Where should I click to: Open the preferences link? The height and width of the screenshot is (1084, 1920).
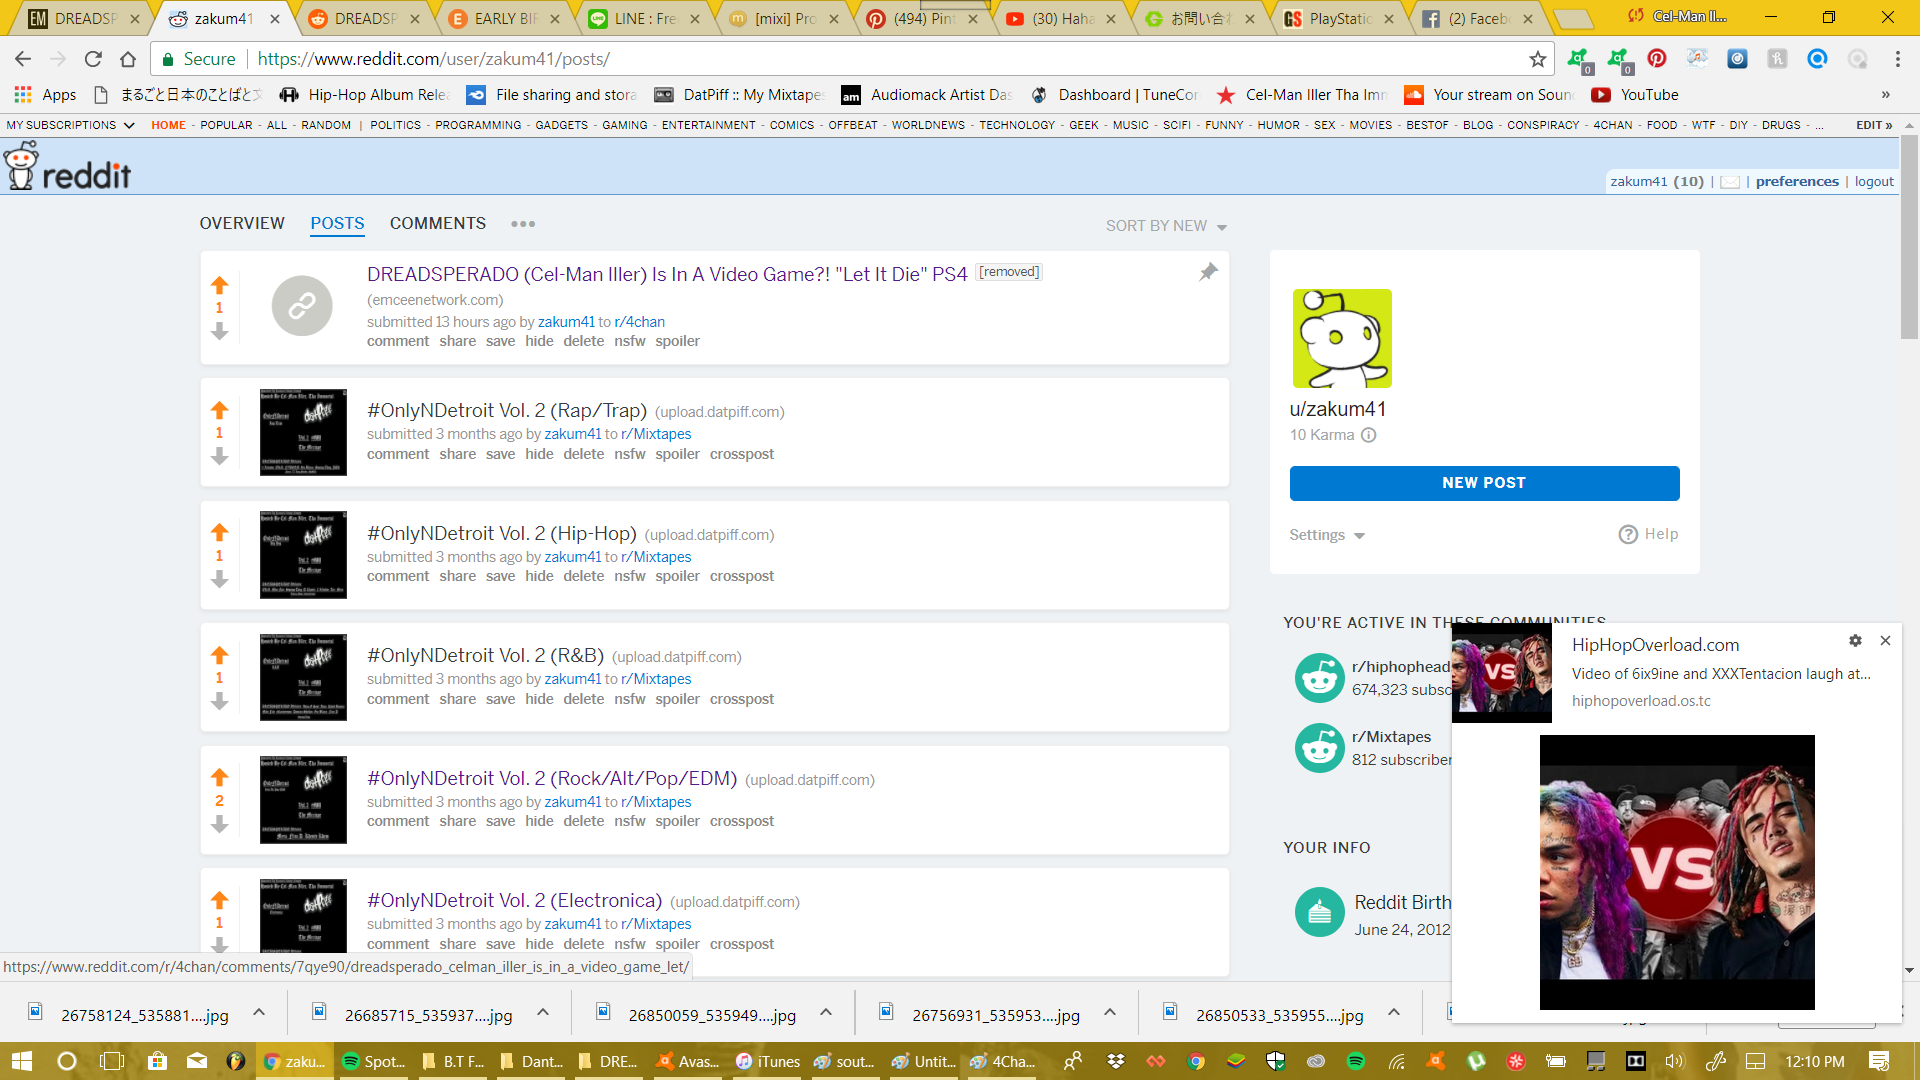1797,182
